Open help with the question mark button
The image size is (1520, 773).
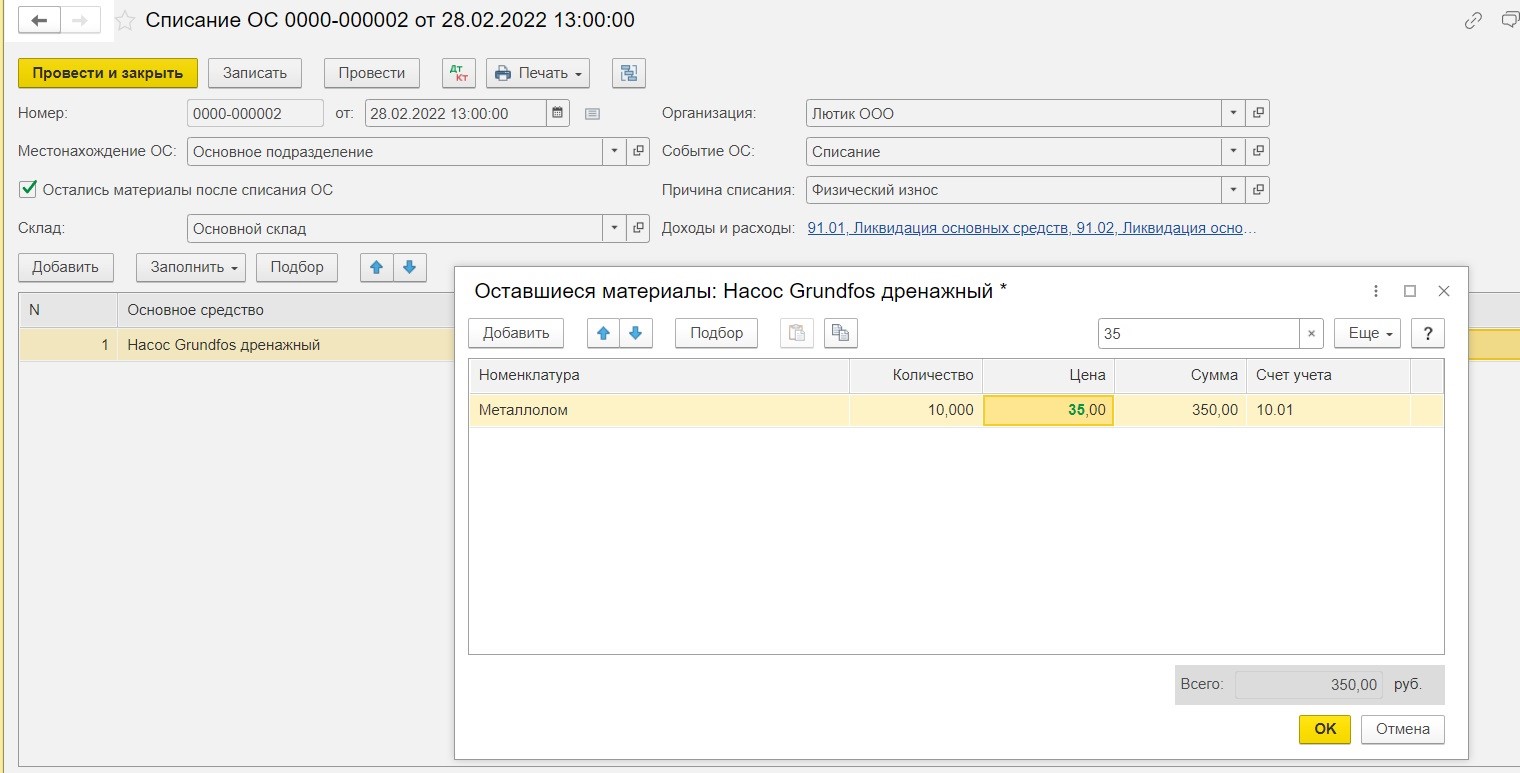click(1427, 333)
